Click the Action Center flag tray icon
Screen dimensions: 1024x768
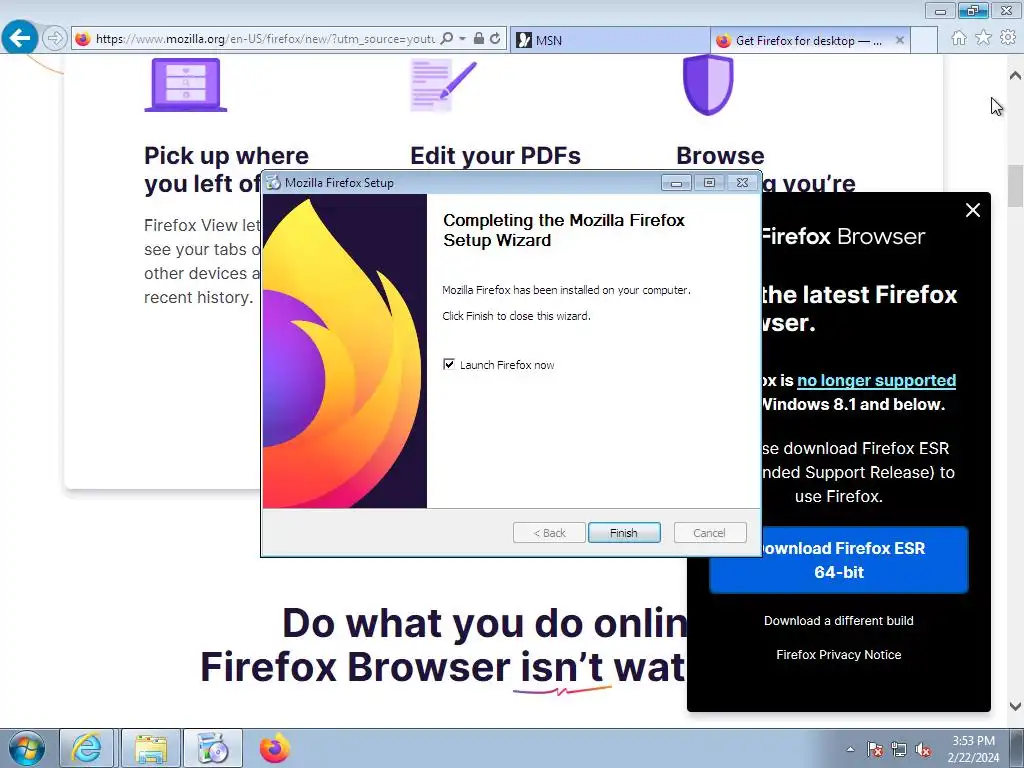click(x=874, y=749)
